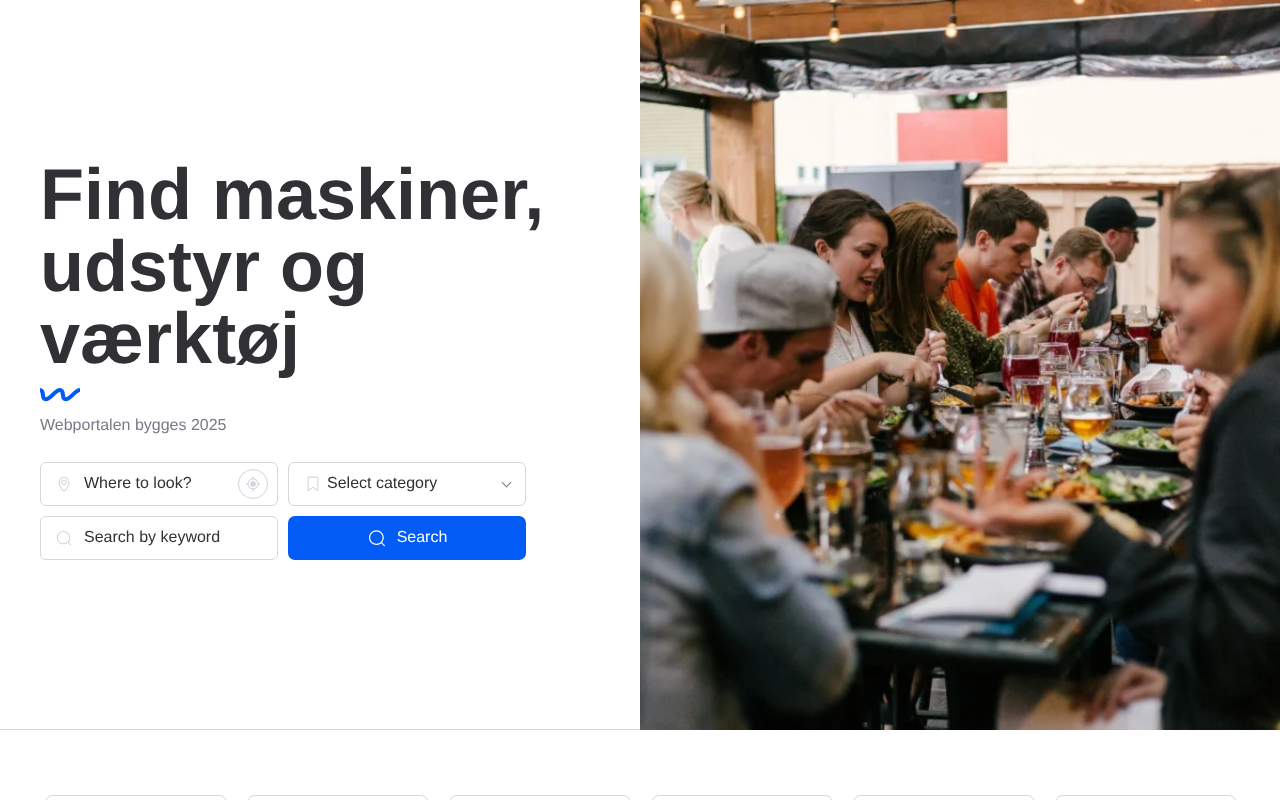
Task: Click the magnifier icon in keyword field
Action: point(64,538)
